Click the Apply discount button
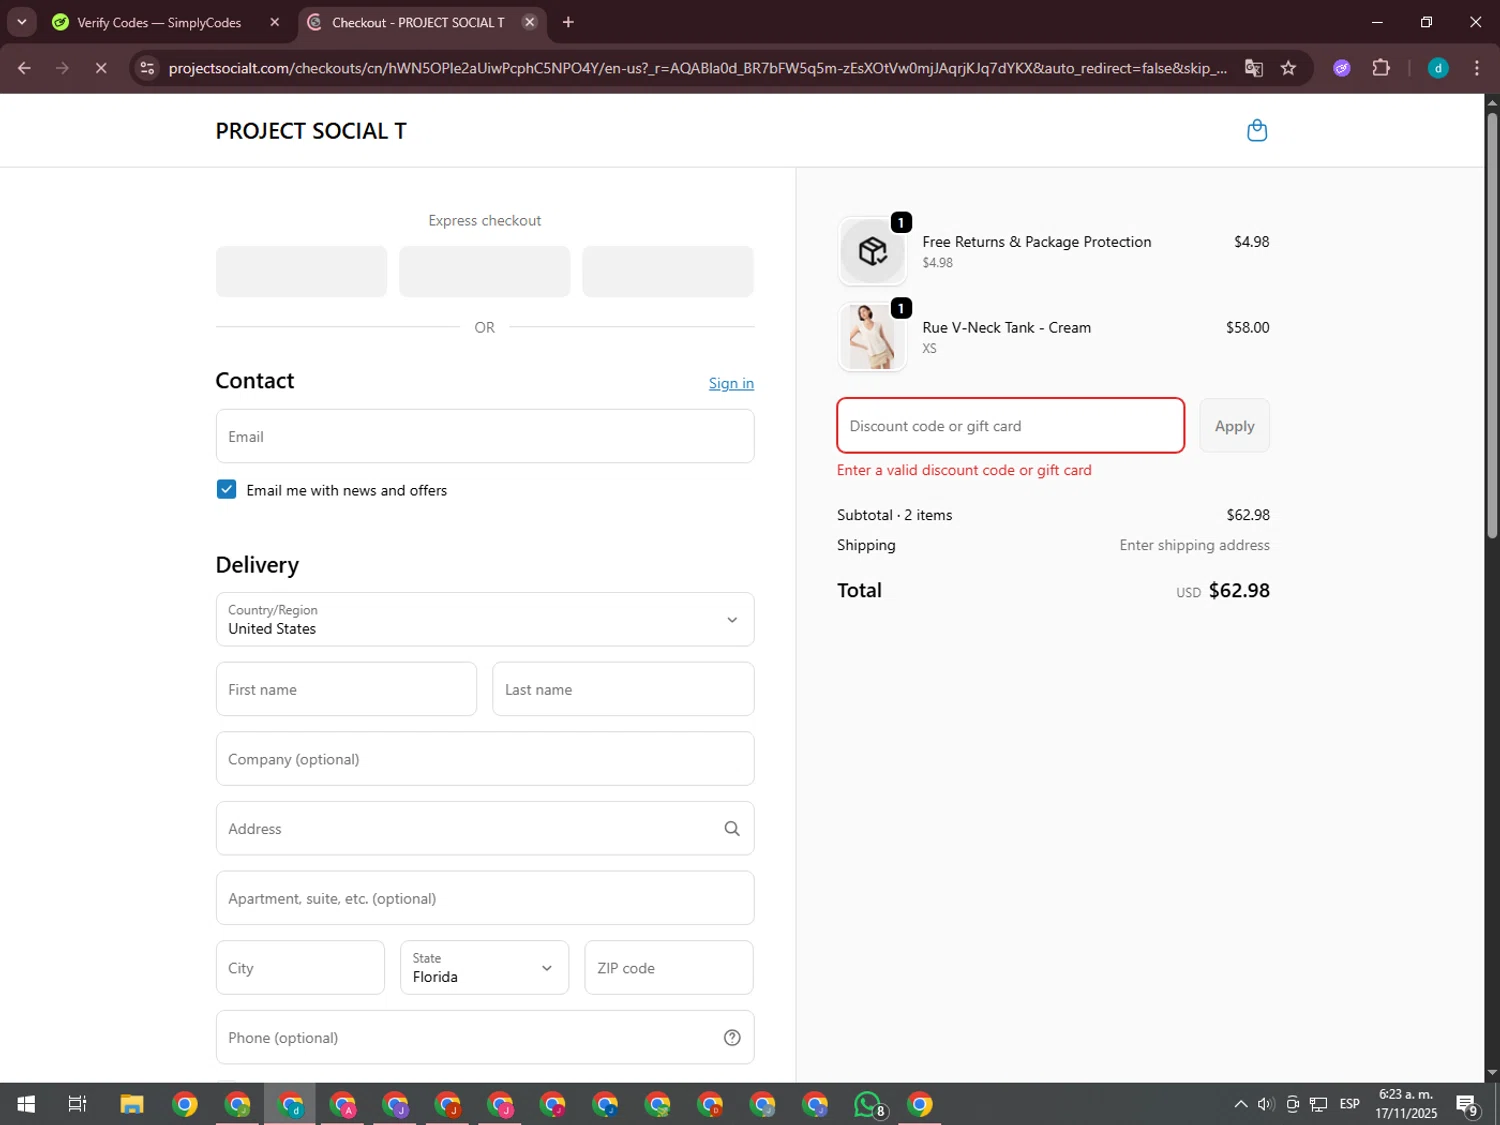This screenshot has height=1125, width=1500. pyautogui.click(x=1234, y=426)
